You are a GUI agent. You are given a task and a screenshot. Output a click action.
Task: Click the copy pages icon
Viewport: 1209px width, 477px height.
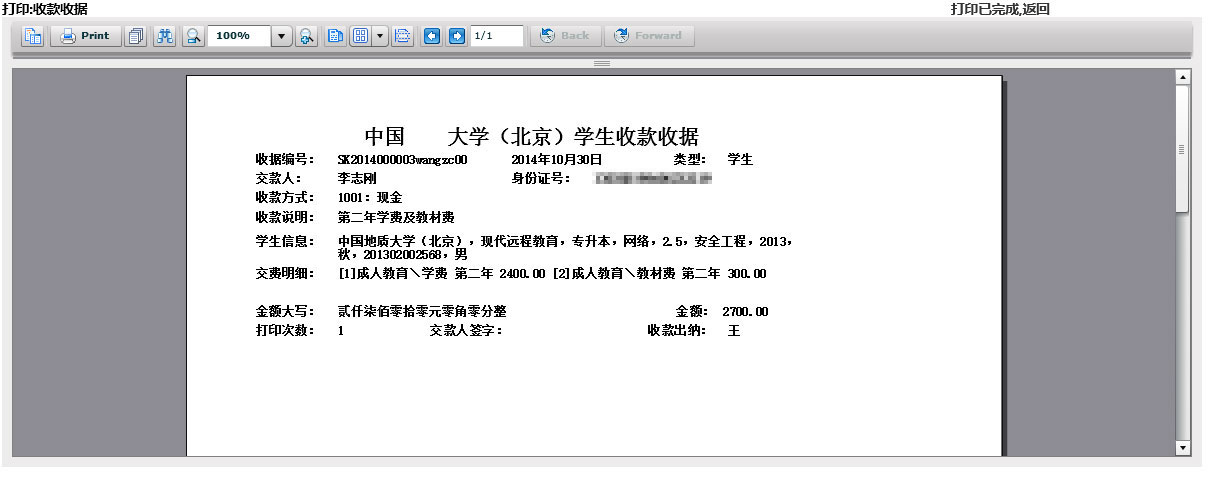[x=137, y=36]
